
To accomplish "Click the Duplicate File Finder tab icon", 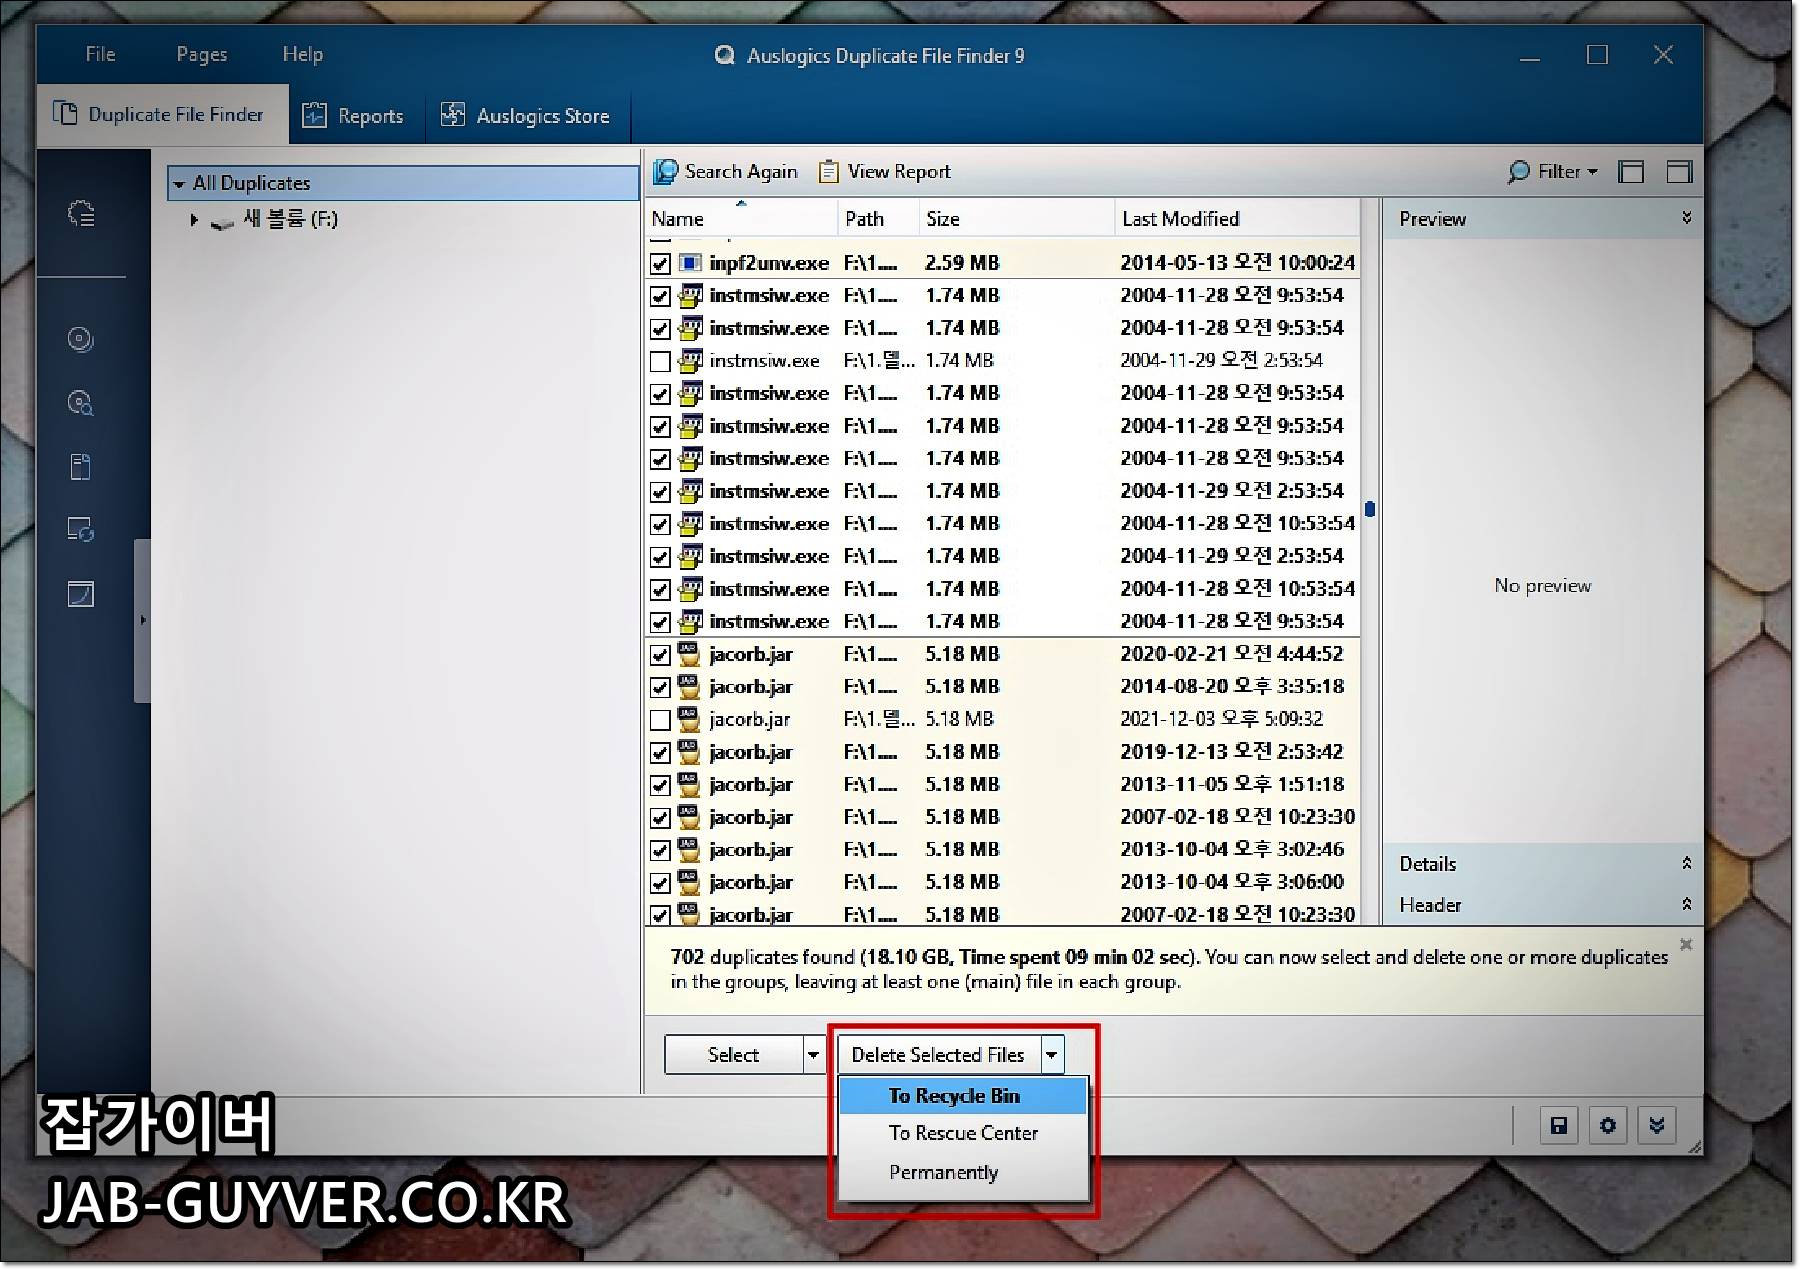I will tap(65, 114).
